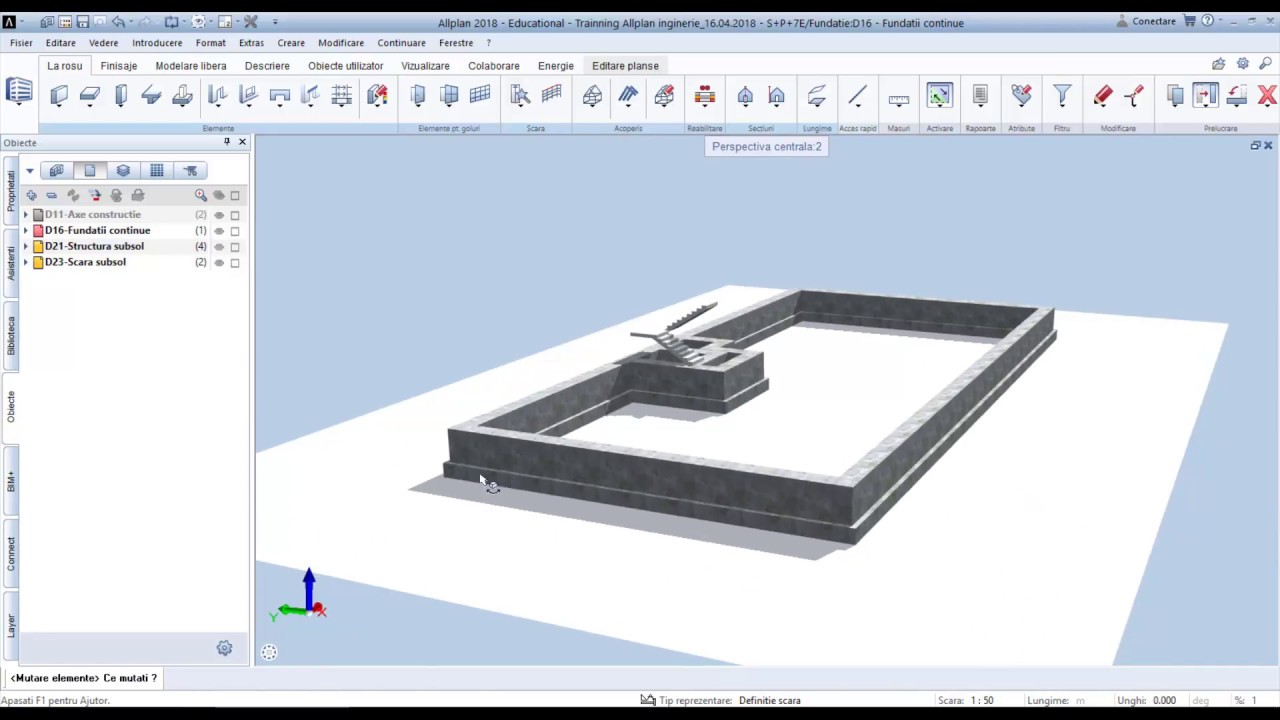Click the Atribute tag icon
The image size is (1280, 720).
click(1021, 96)
